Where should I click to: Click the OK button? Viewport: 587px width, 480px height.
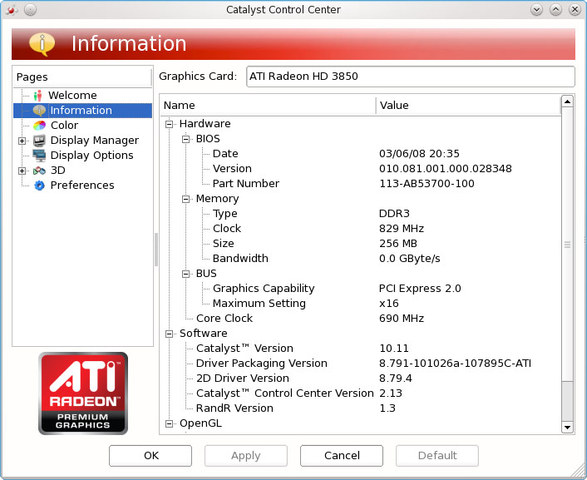(x=150, y=456)
